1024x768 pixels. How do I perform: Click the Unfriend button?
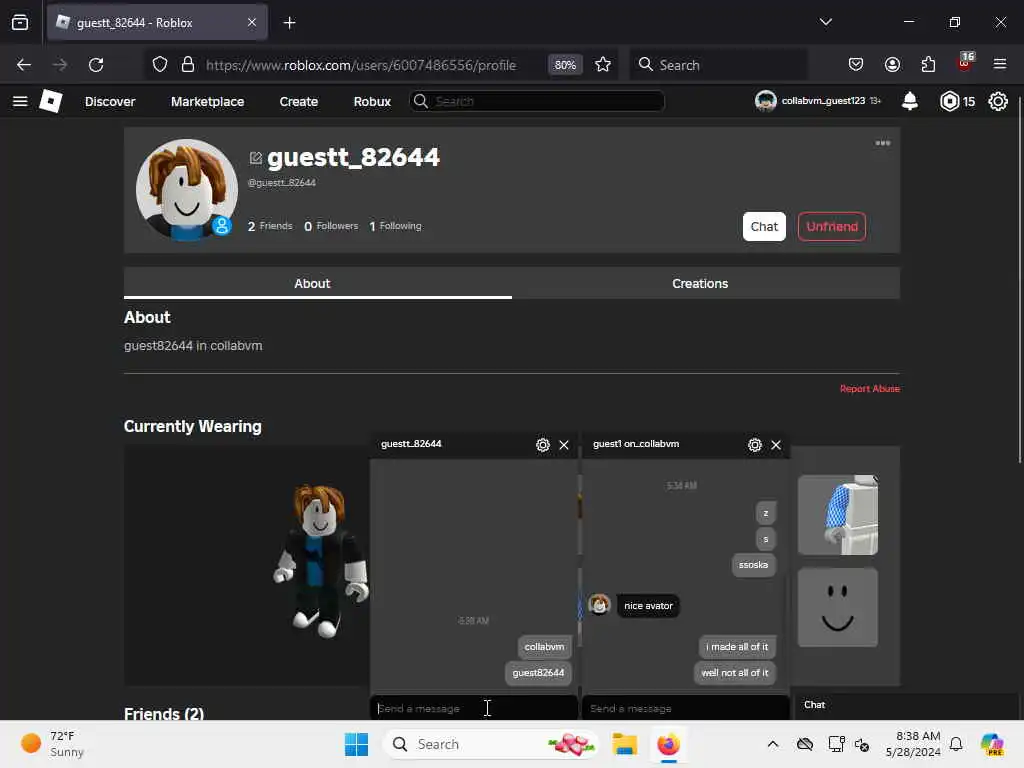[x=832, y=227]
